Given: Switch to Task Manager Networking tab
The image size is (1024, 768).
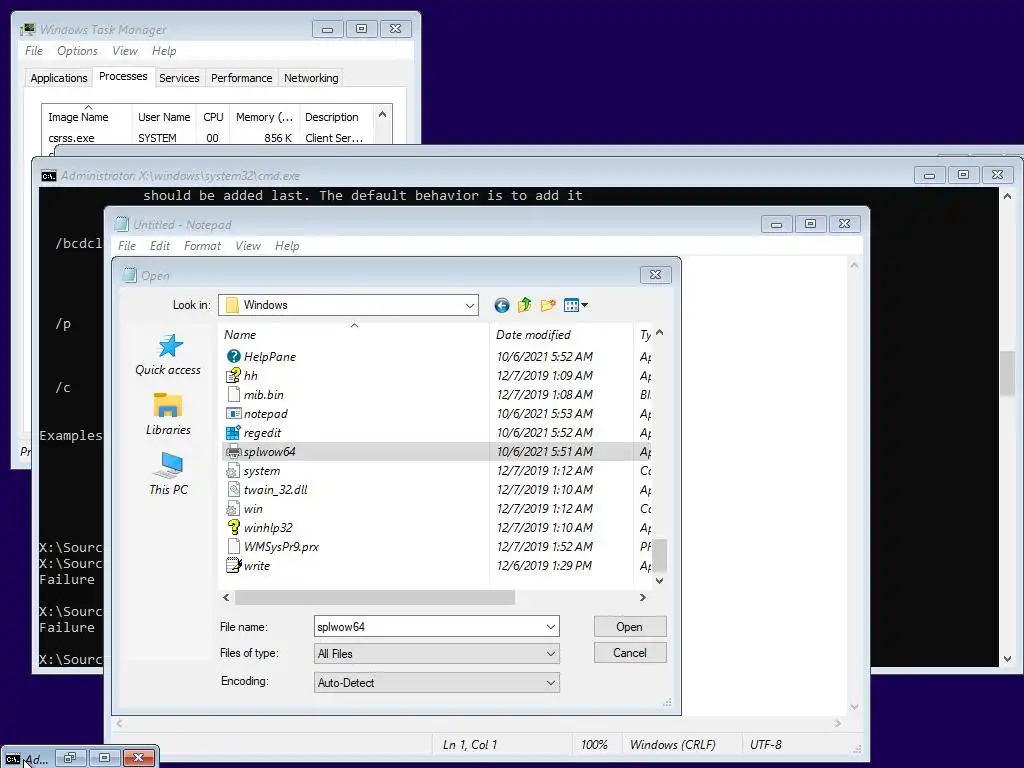Looking at the screenshot, I should tap(311, 78).
